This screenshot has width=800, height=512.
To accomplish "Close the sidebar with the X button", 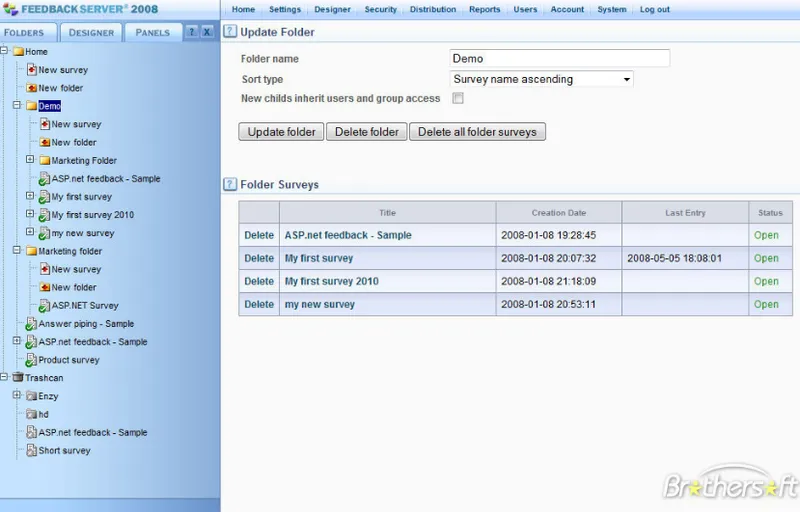I will pos(207,32).
